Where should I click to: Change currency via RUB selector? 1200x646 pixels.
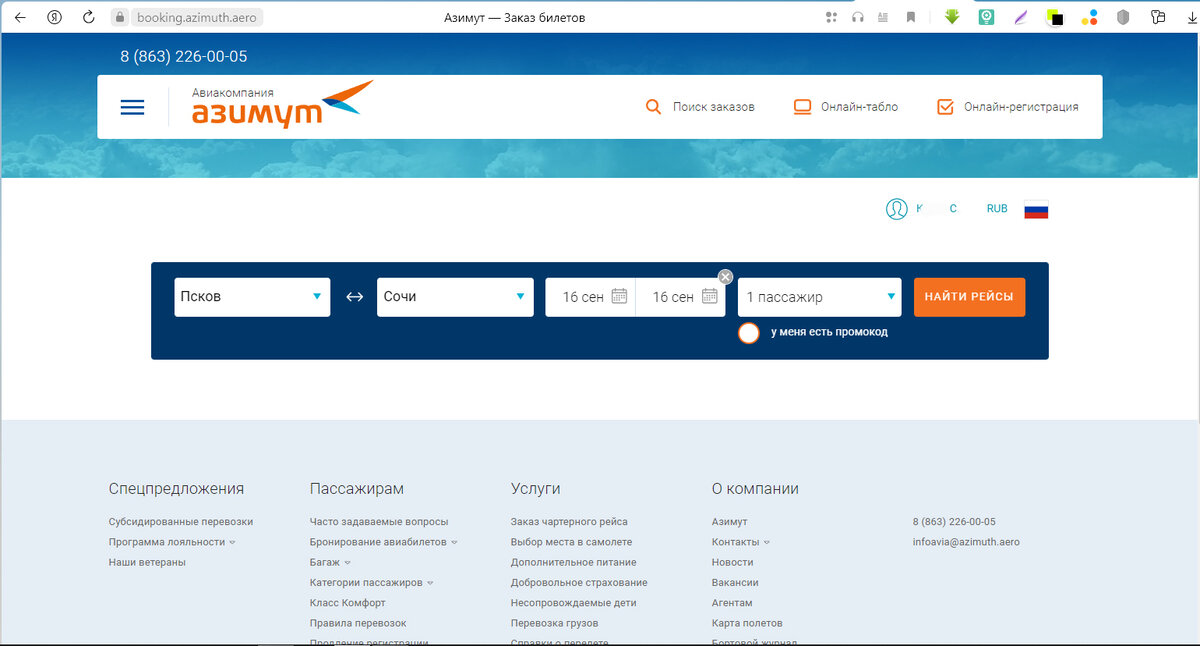[x=997, y=209]
